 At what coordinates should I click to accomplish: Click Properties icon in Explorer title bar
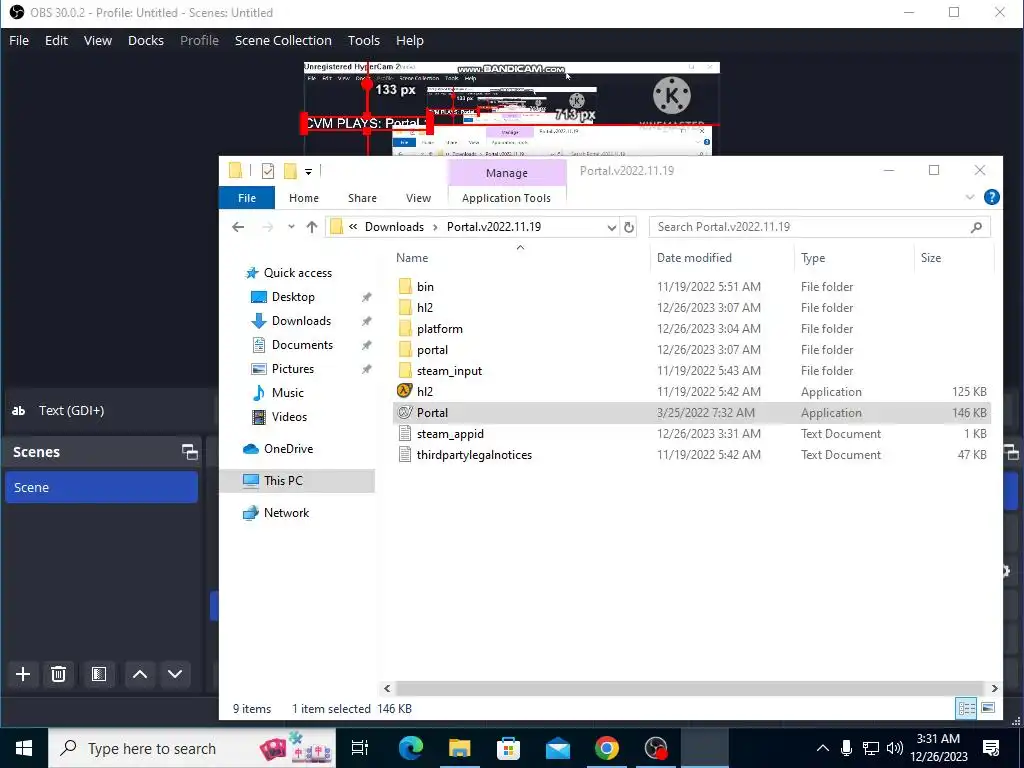point(268,171)
